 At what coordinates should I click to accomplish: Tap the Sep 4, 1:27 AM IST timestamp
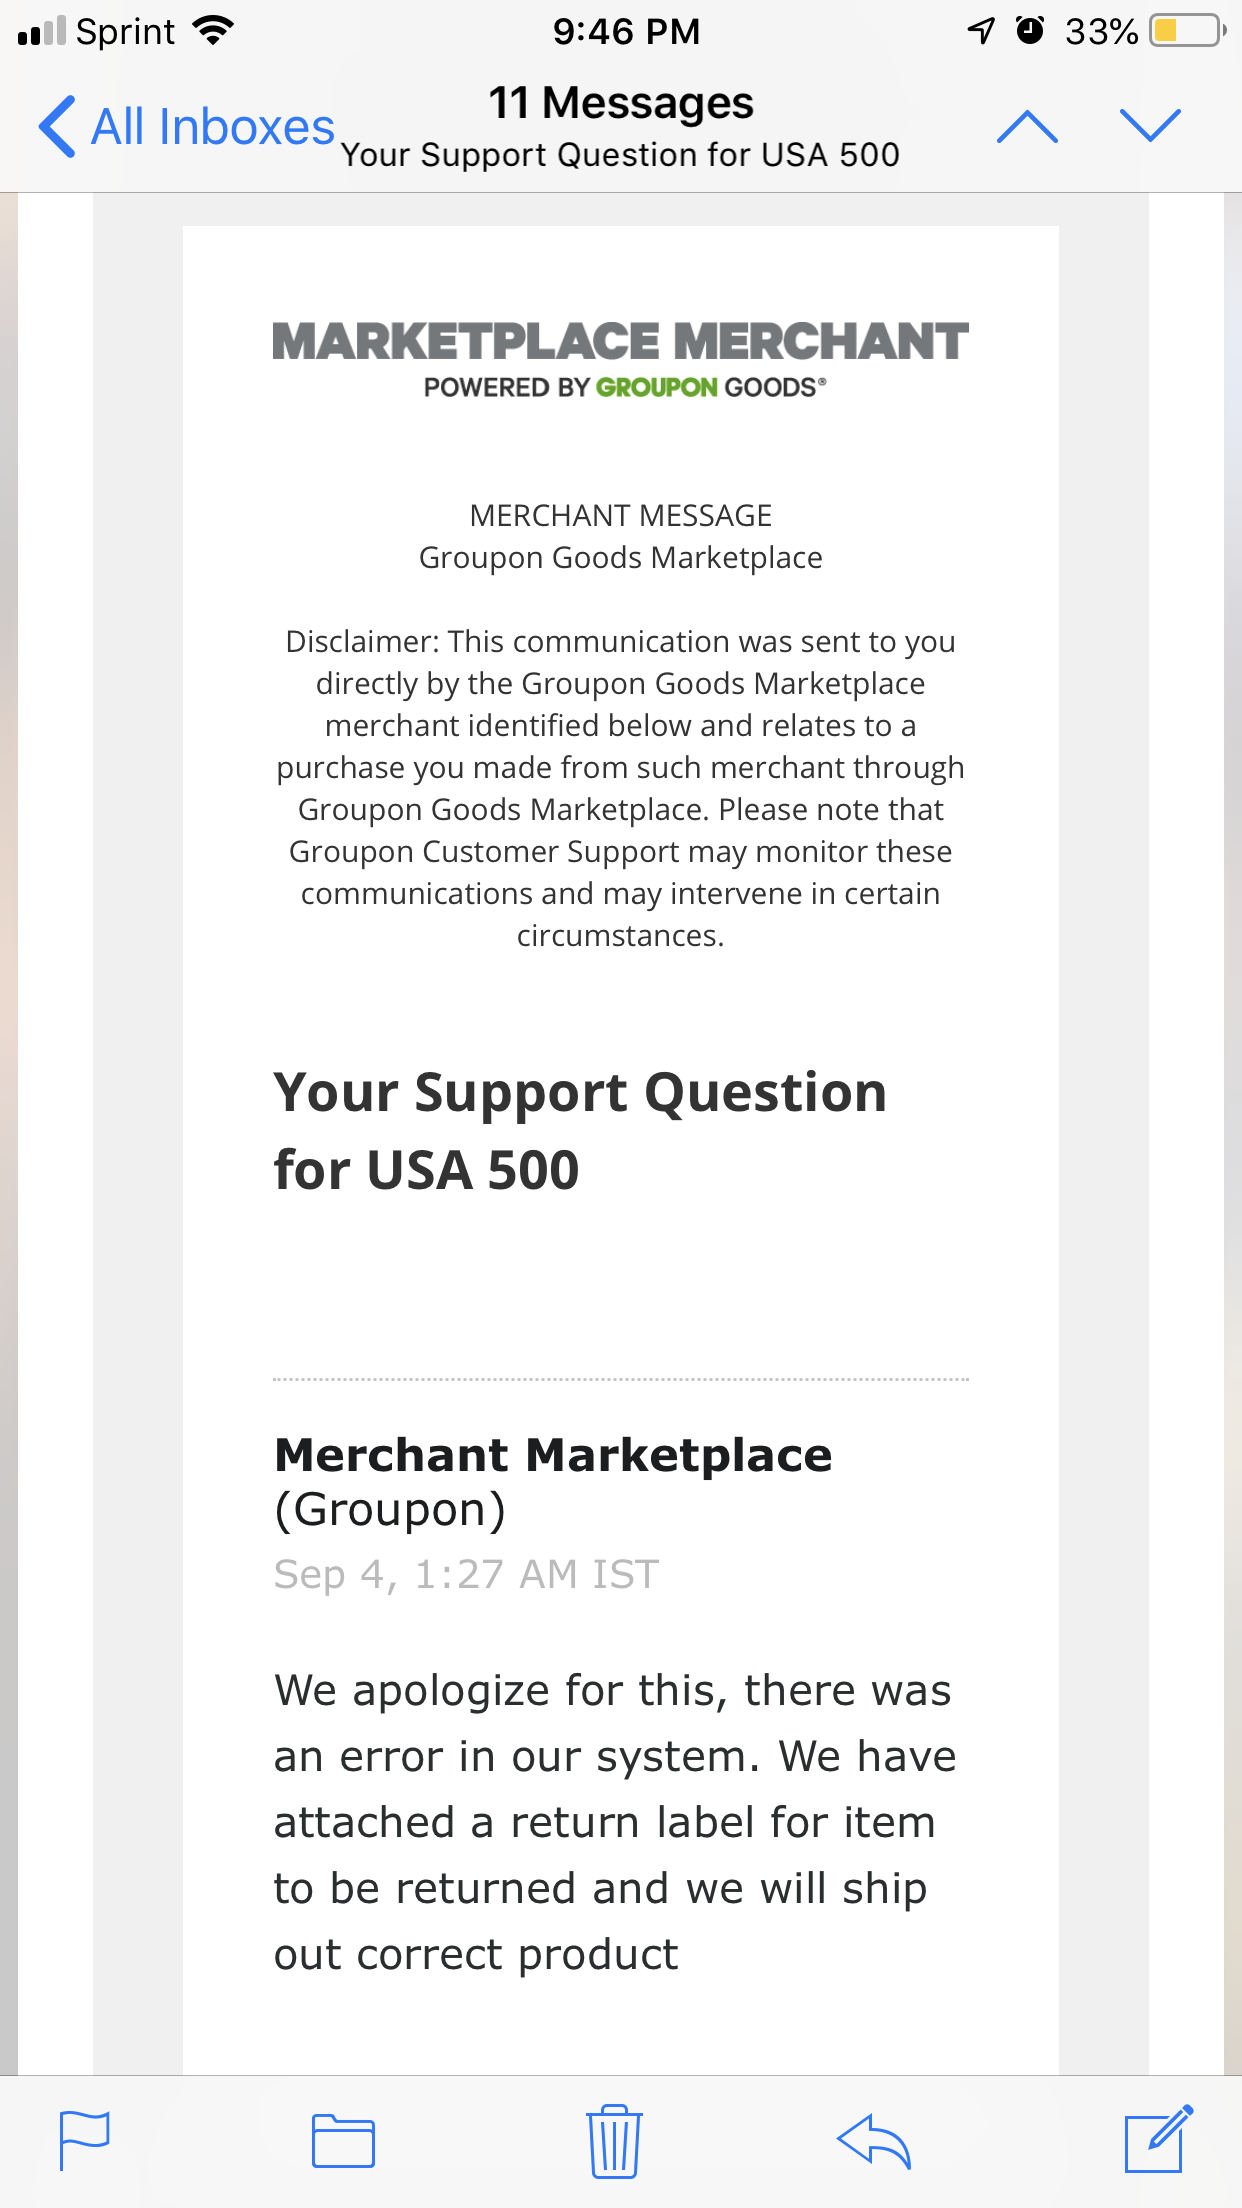click(465, 1572)
